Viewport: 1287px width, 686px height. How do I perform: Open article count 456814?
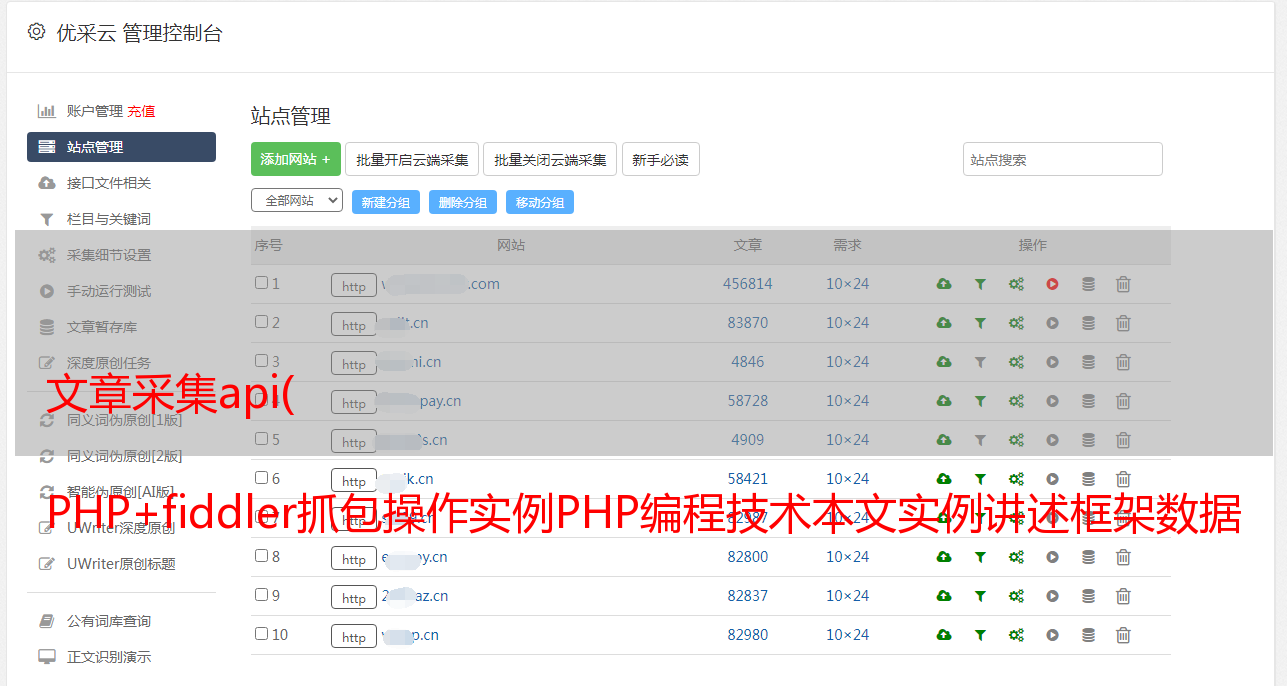pos(748,284)
